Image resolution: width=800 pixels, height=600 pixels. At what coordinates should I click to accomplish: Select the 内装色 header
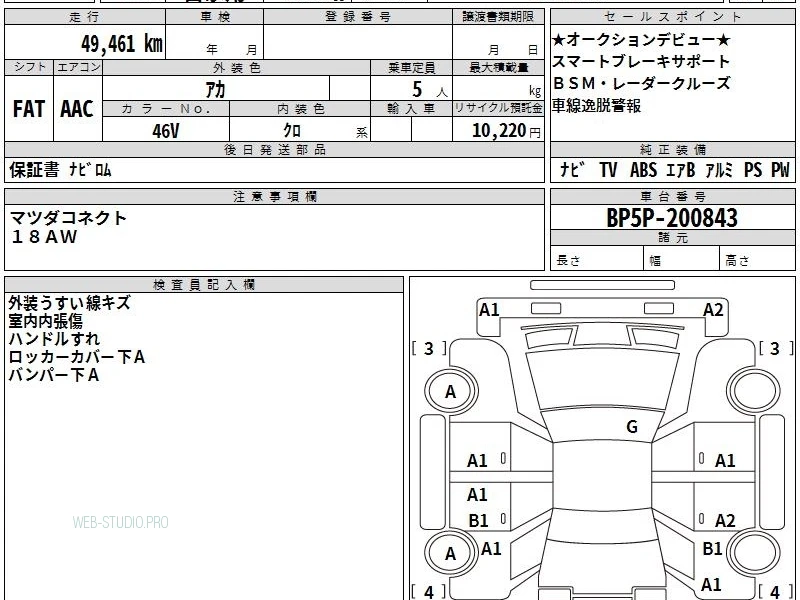301,109
